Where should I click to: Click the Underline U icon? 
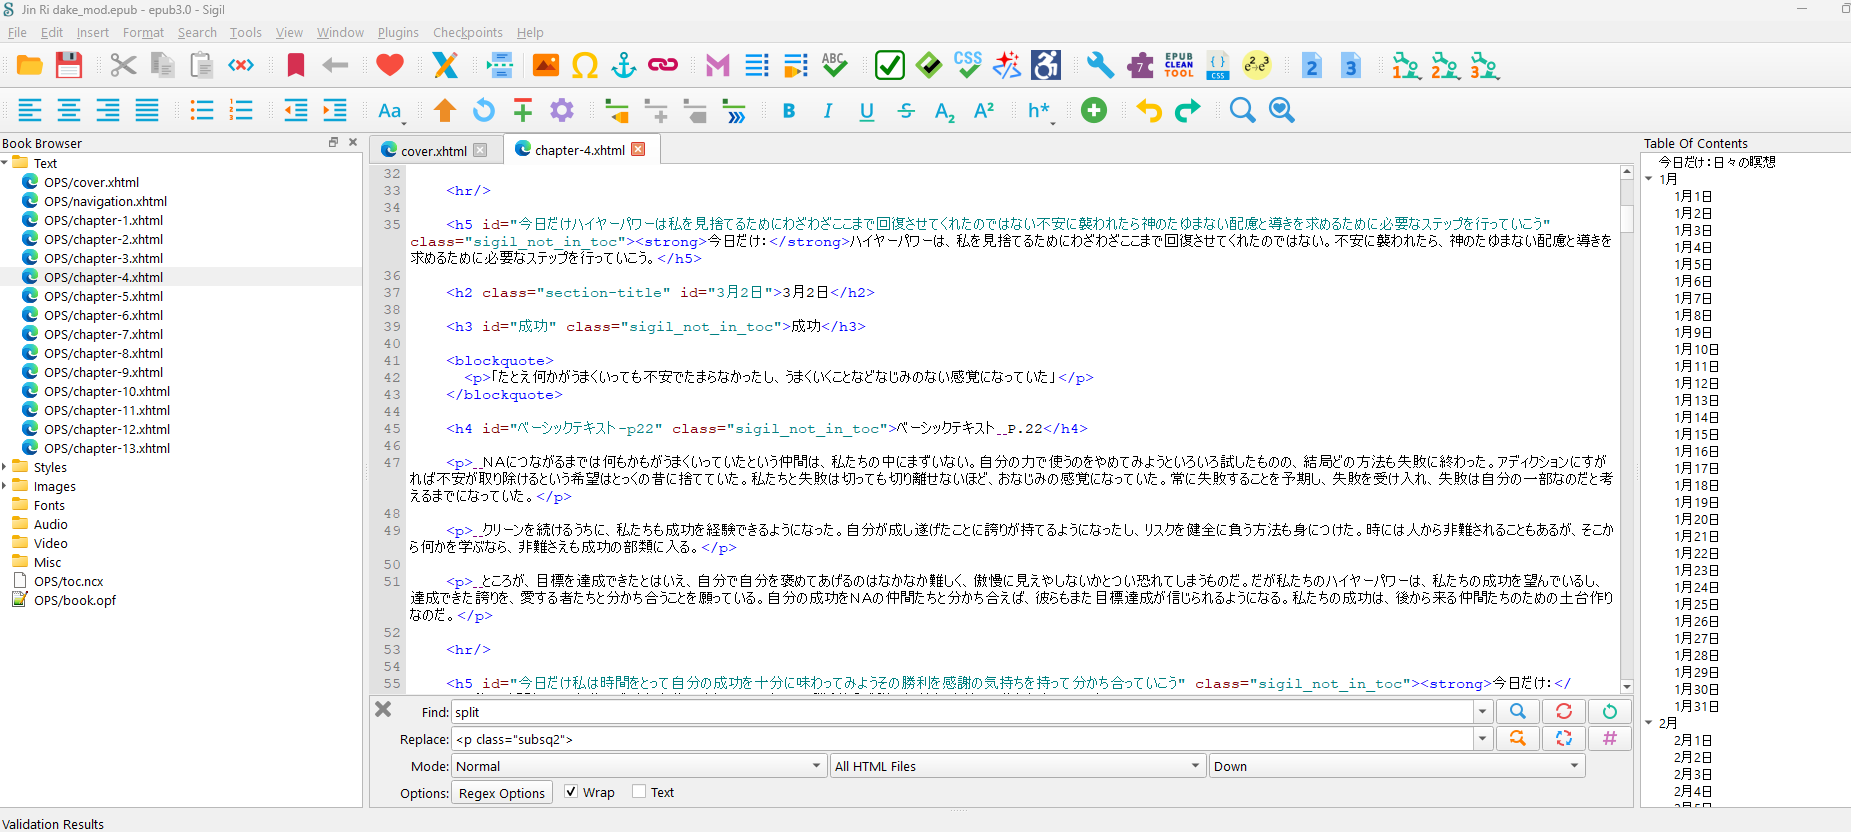(867, 111)
